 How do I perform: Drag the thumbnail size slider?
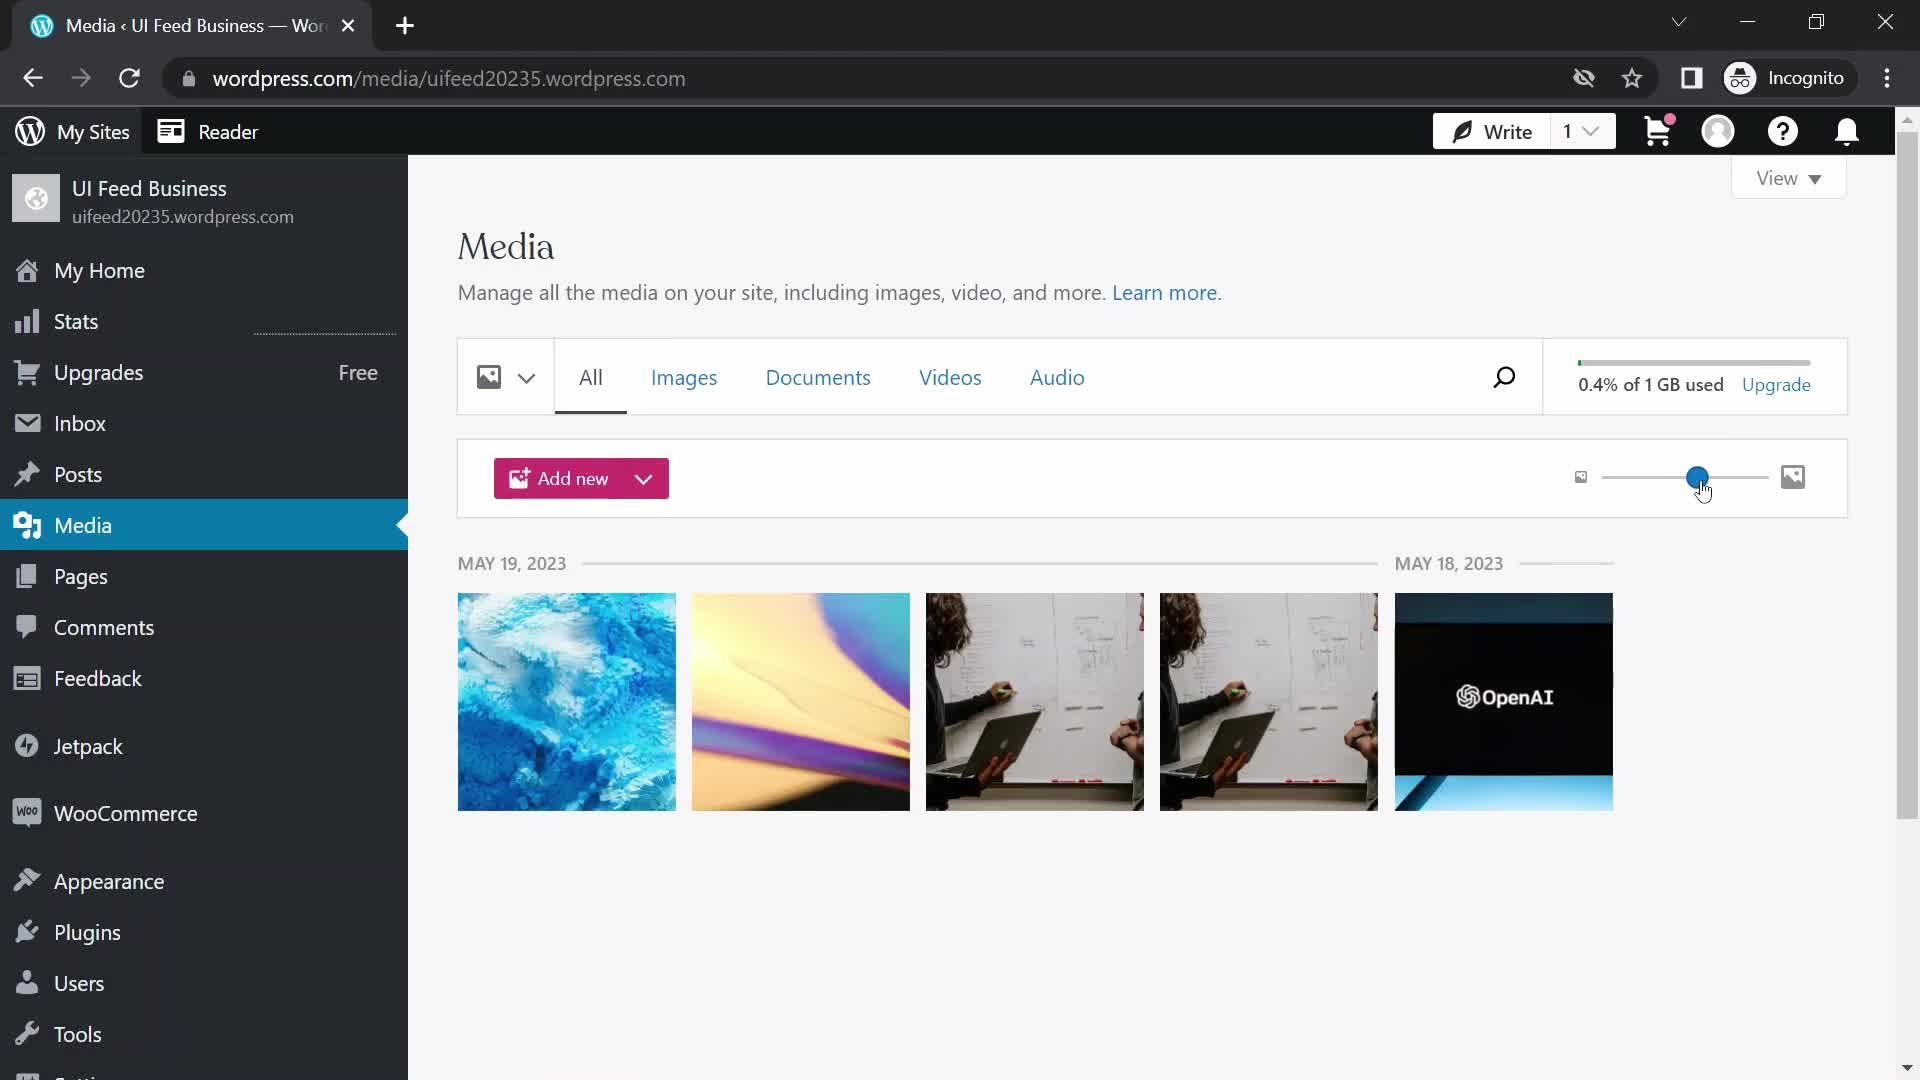click(1697, 477)
